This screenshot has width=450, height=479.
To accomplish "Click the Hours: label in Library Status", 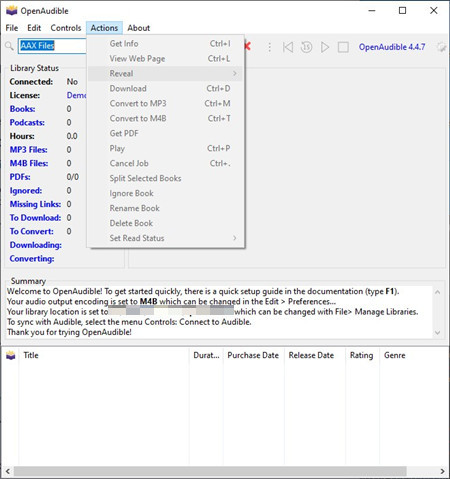I will (x=22, y=136).
